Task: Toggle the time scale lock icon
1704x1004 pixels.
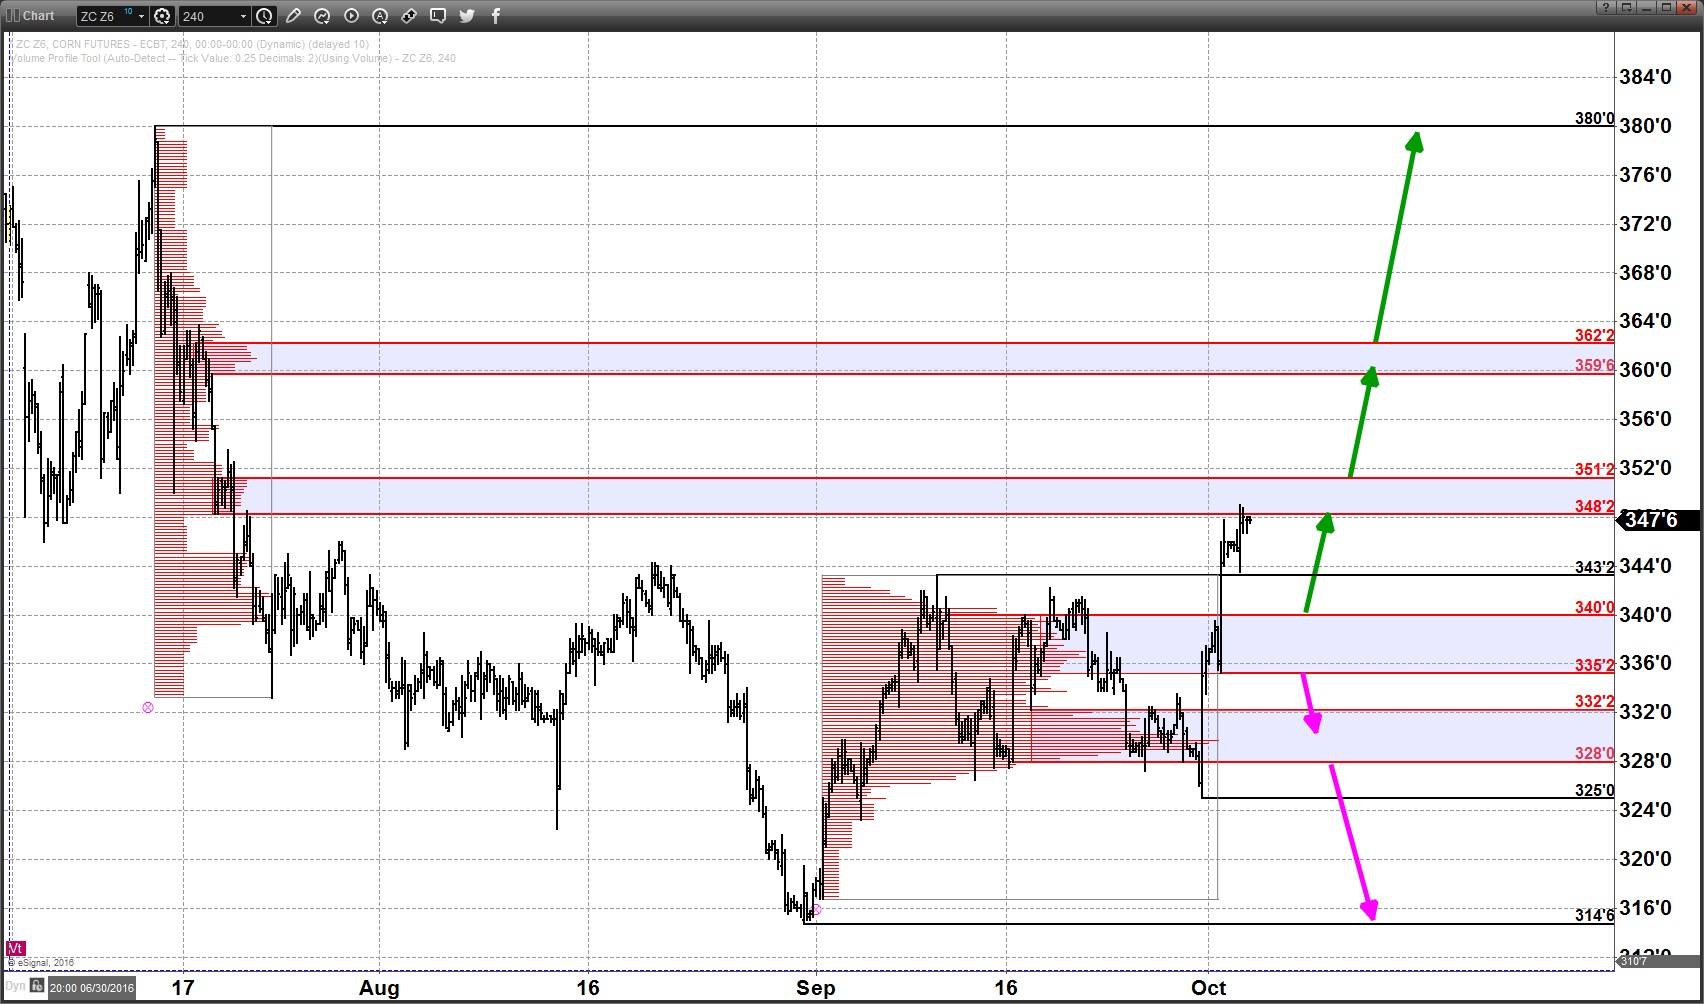Action: (37, 987)
